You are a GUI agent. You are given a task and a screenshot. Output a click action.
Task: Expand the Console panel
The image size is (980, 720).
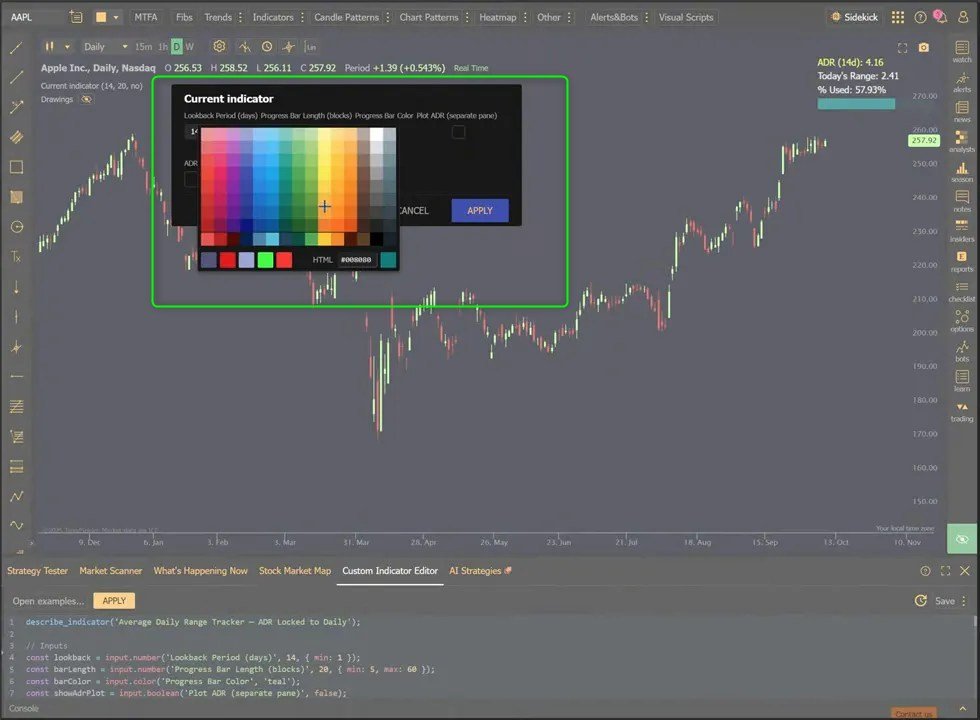(x=962, y=709)
